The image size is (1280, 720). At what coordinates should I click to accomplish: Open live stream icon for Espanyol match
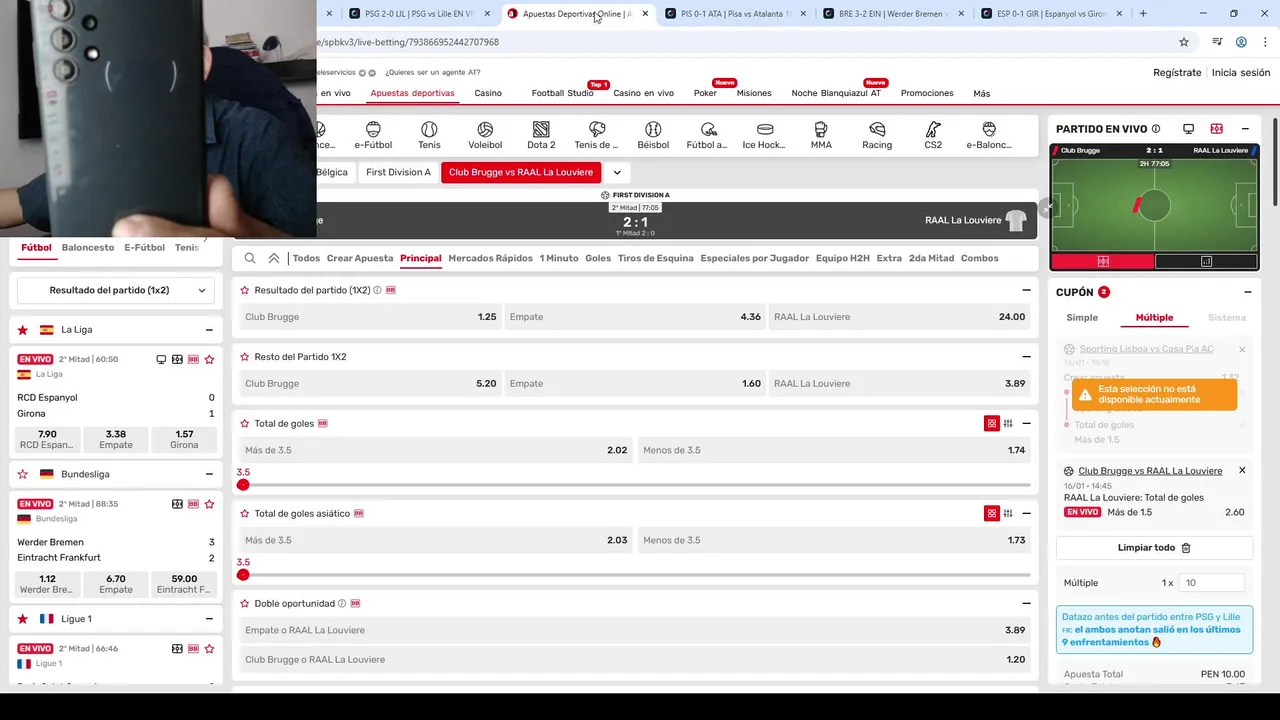161,359
